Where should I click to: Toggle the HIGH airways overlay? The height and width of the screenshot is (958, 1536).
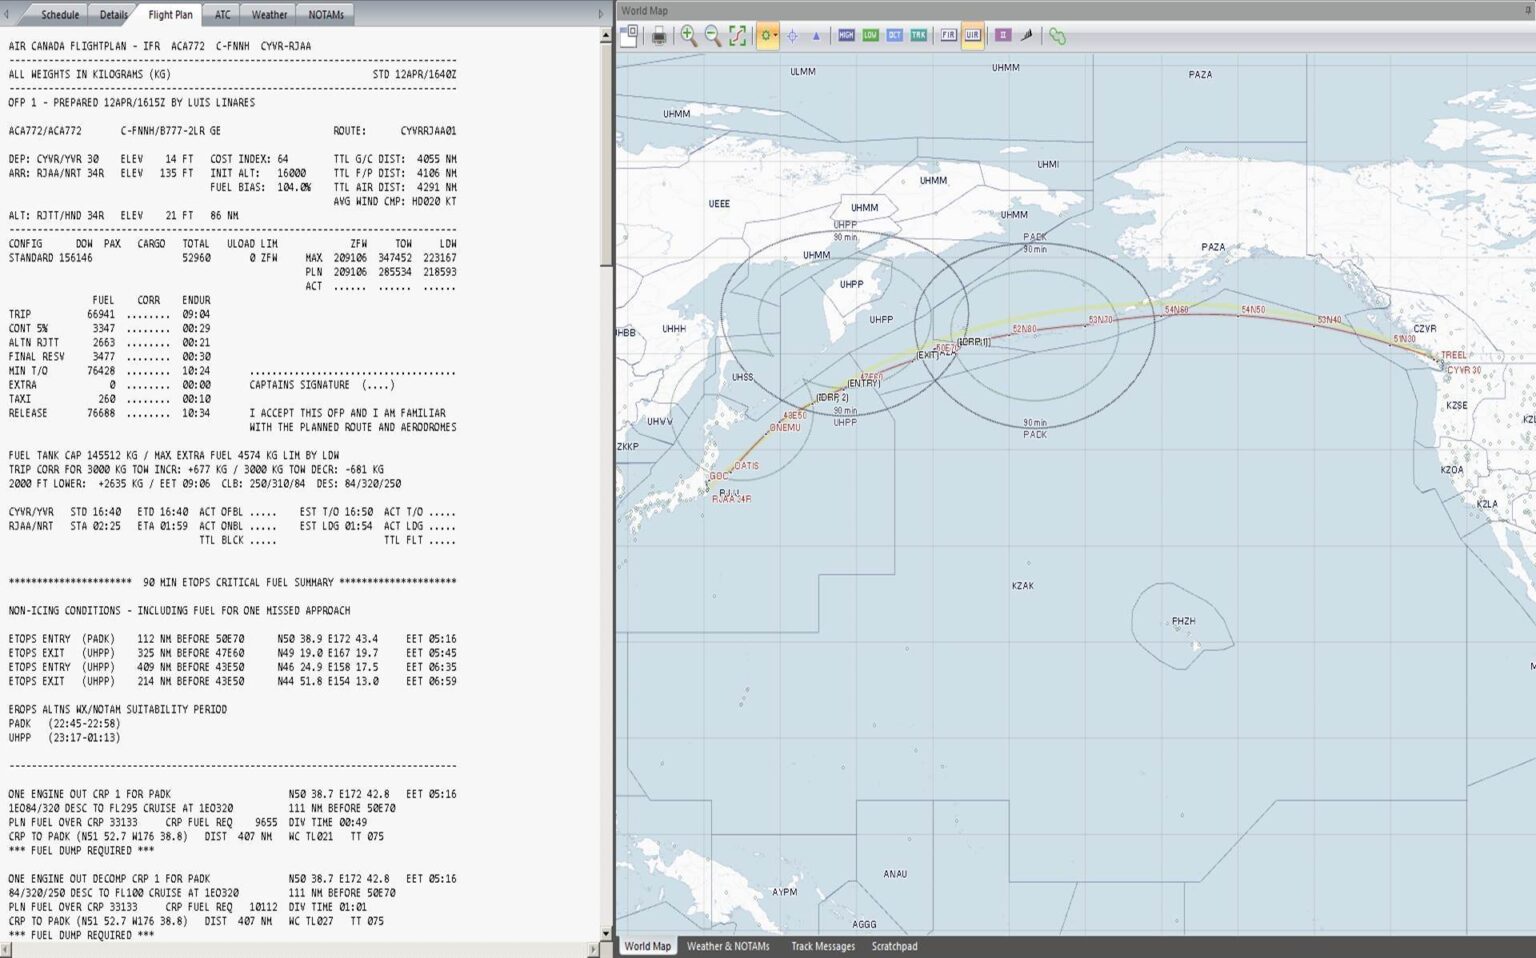pos(846,36)
